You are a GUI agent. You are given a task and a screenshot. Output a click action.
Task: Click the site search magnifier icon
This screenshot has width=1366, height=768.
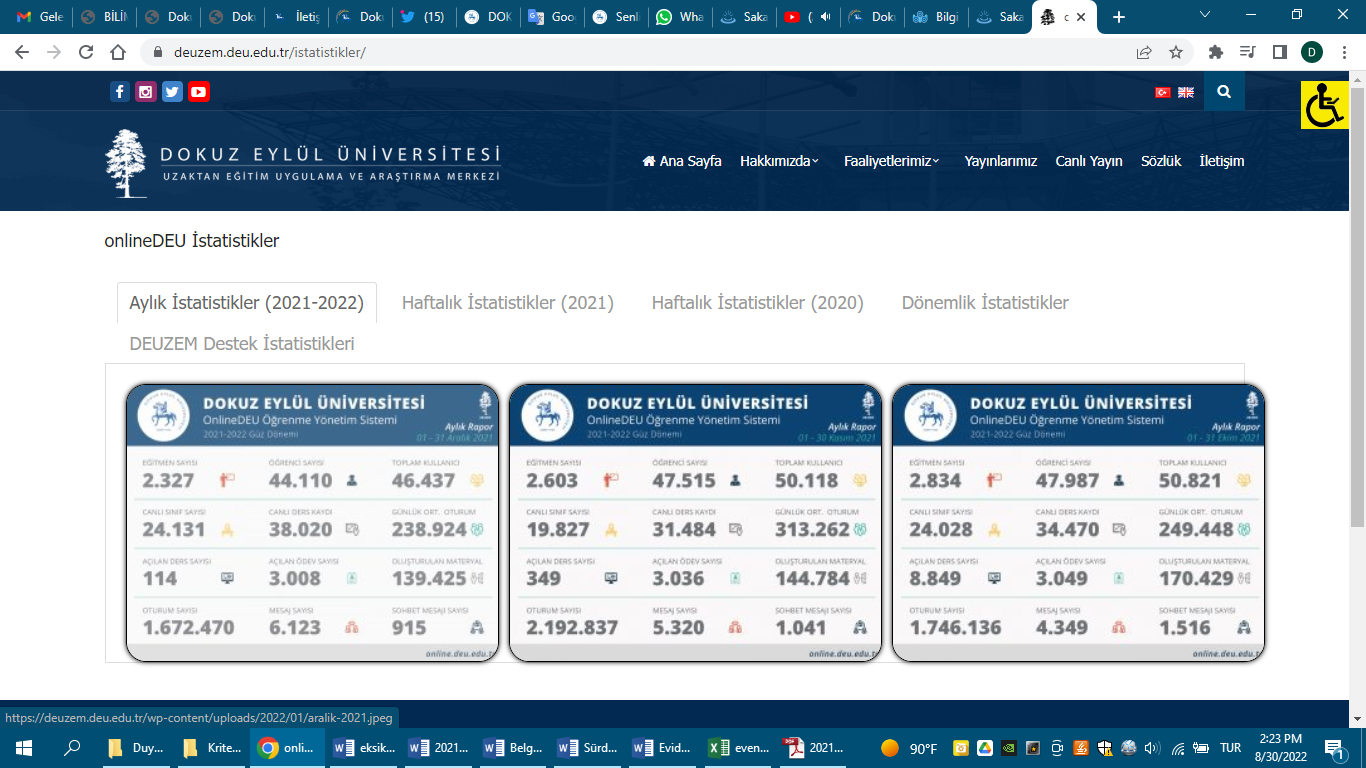pyautogui.click(x=1224, y=91)
